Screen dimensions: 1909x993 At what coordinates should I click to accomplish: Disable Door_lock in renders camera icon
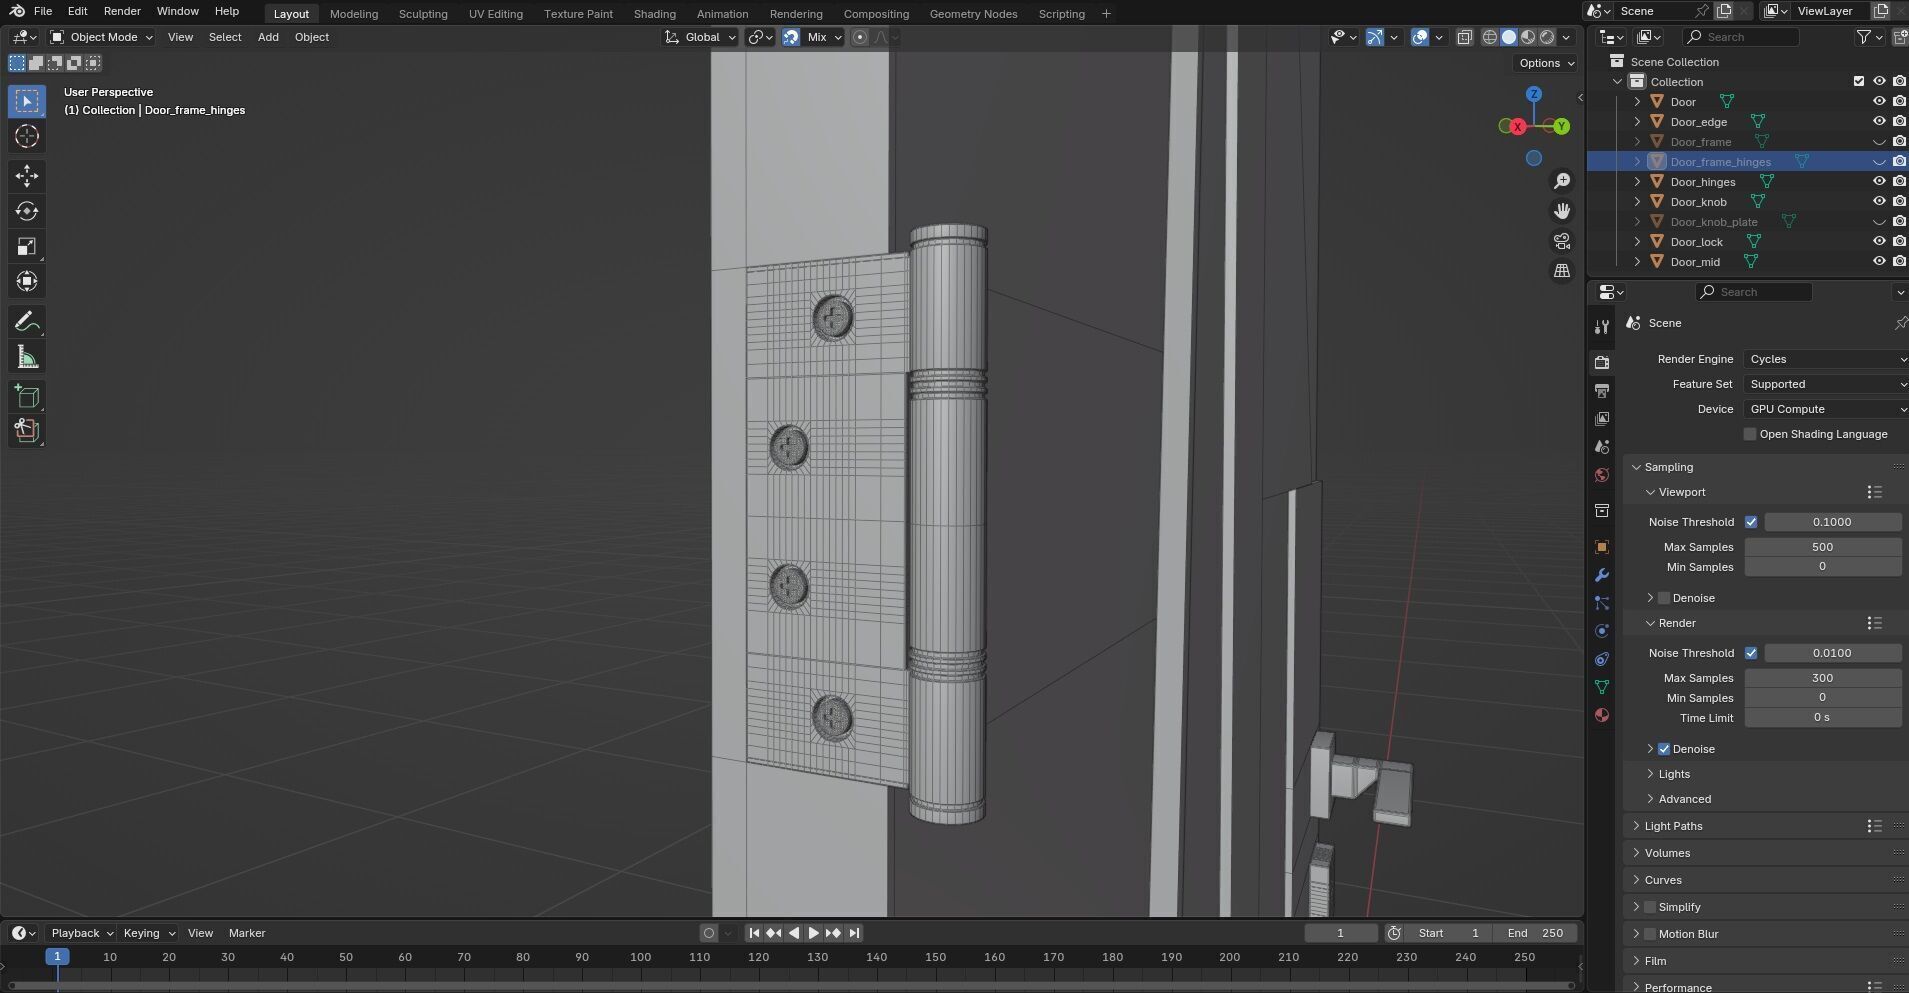click(1899, 241)
